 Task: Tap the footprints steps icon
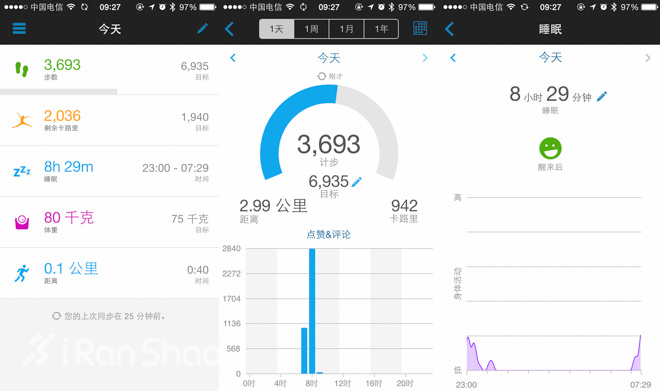(x=22, y=69)
